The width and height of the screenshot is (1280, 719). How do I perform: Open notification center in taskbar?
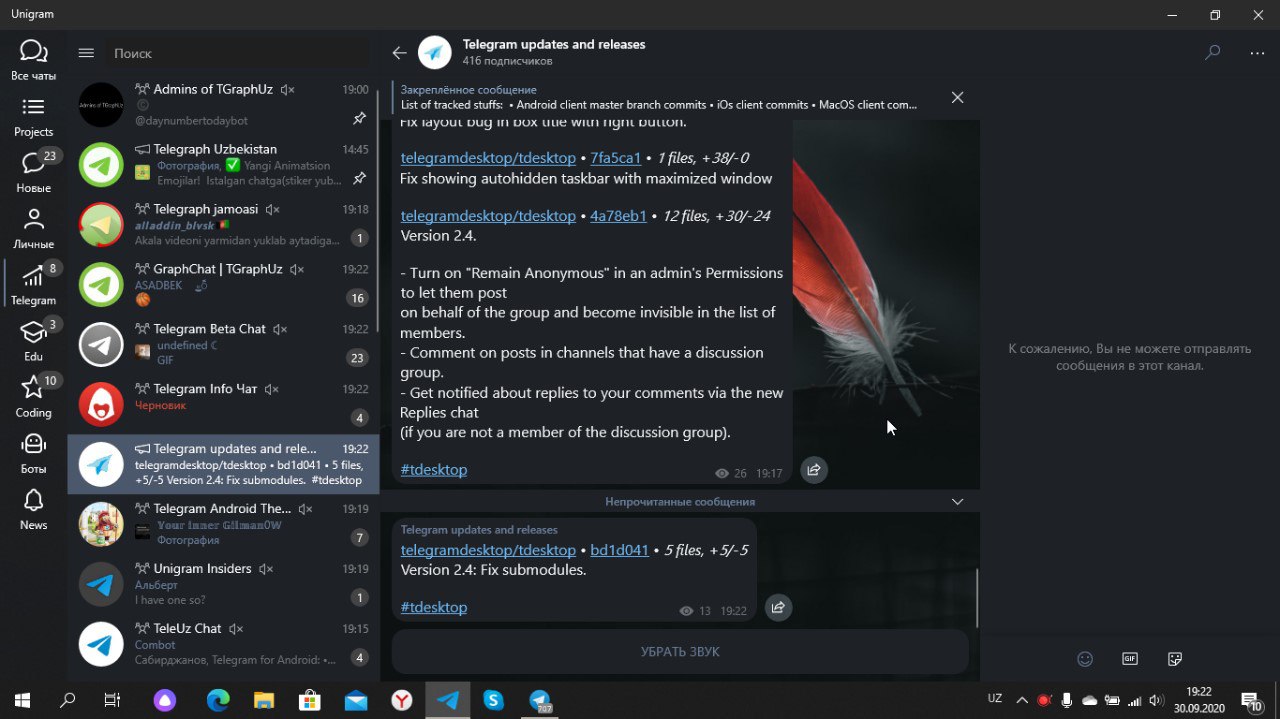tap(1251, 700)
